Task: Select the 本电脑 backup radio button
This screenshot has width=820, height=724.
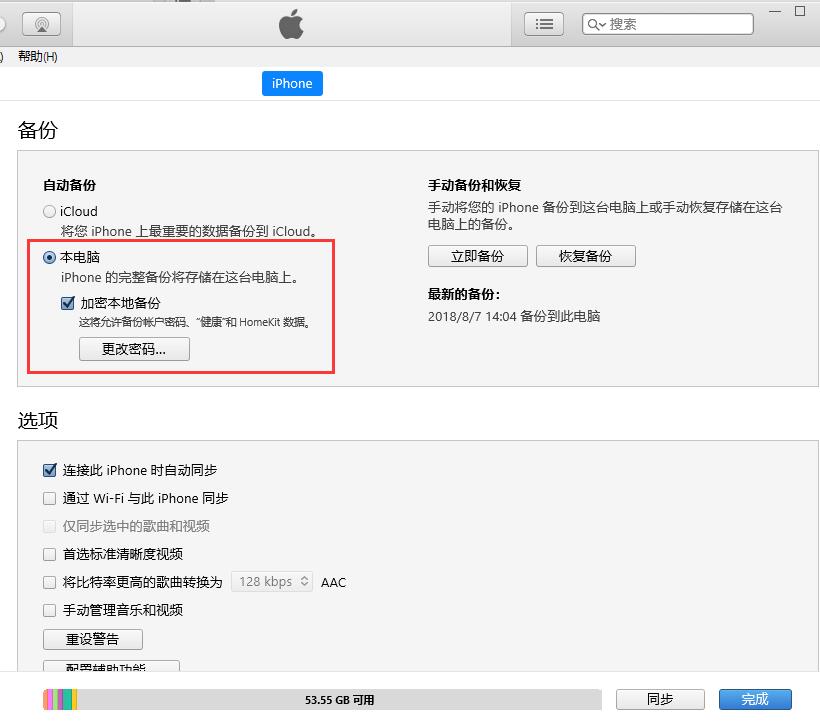Action: point(49,258)
